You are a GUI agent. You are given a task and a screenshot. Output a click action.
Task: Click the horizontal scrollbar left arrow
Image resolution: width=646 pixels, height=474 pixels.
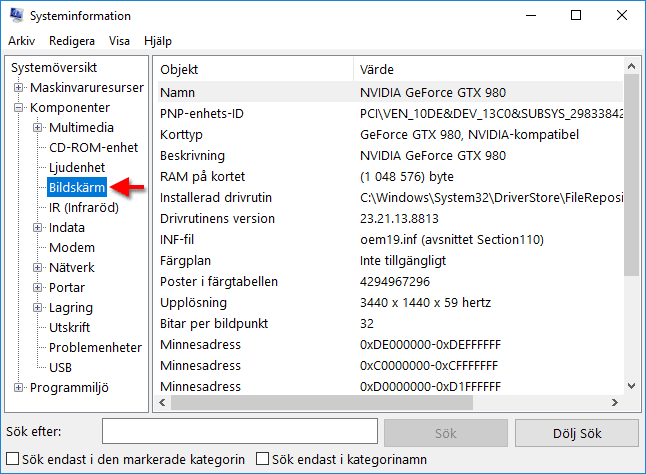[162, 402]
